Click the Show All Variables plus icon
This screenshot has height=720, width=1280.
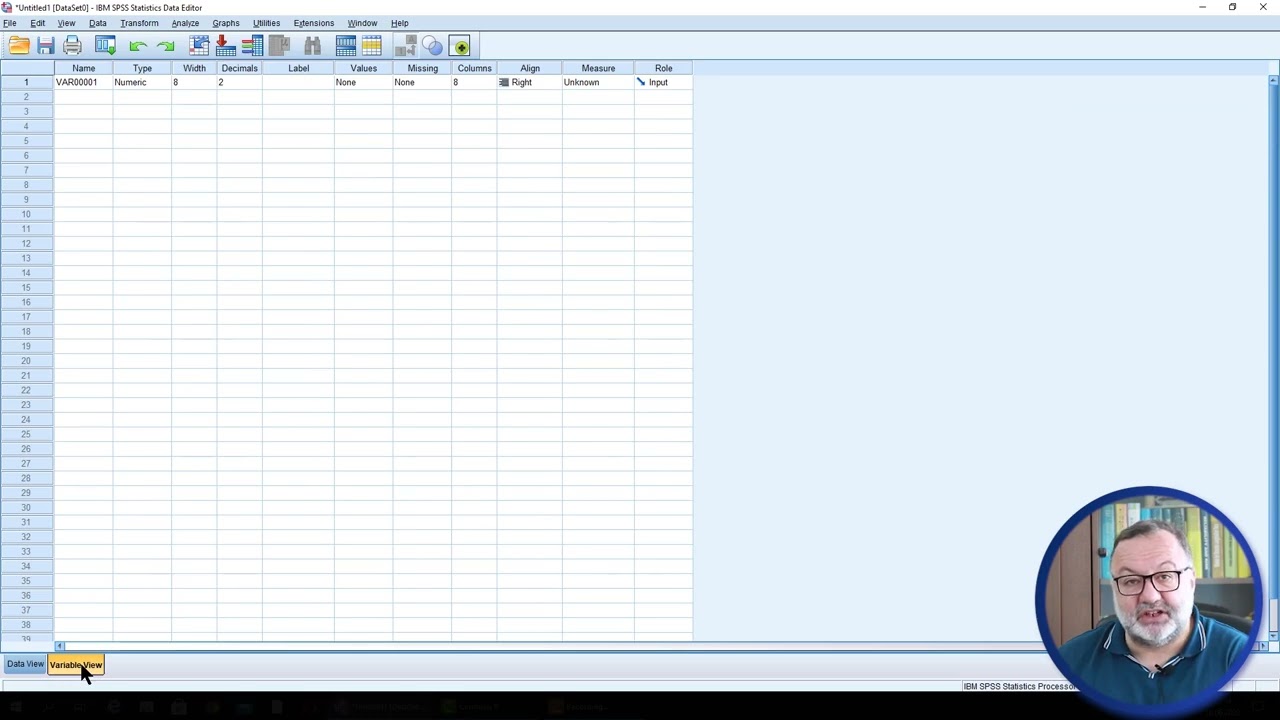pyautogui.click(x=460, y=46)
